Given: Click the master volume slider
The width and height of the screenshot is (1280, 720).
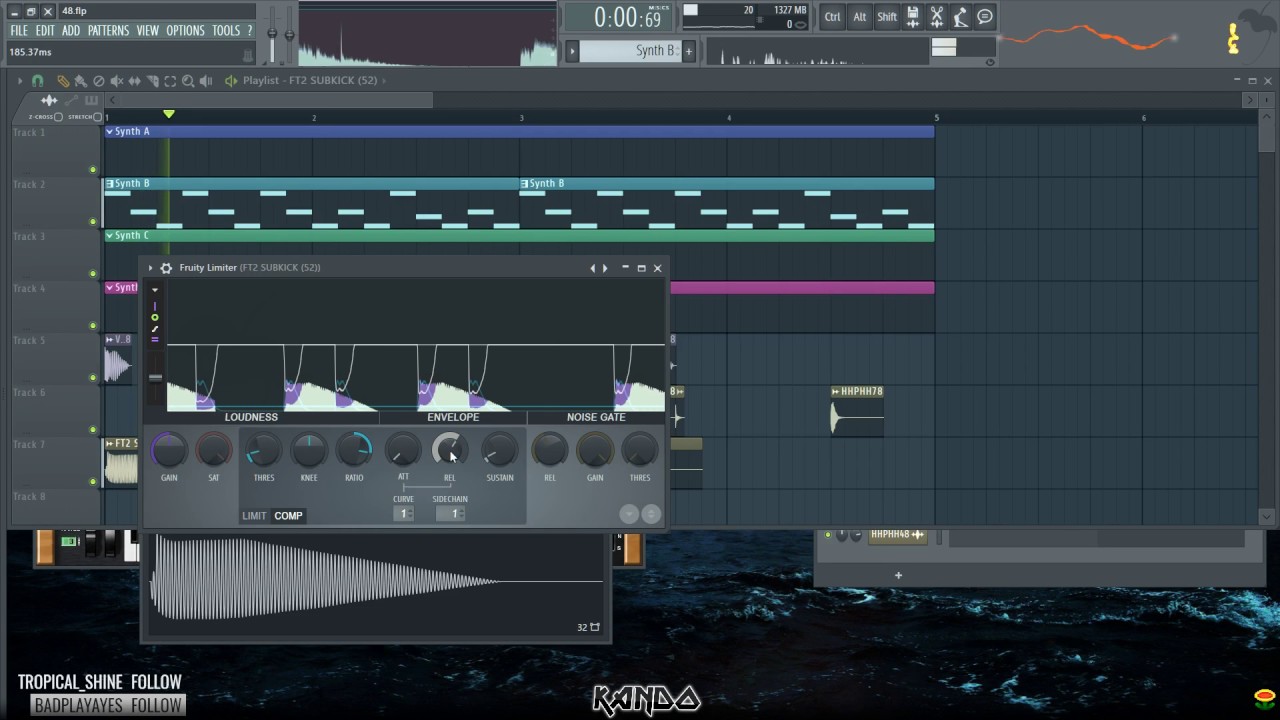Looking at the screenshot, I should pyautogui.click(x=272, y=35).
